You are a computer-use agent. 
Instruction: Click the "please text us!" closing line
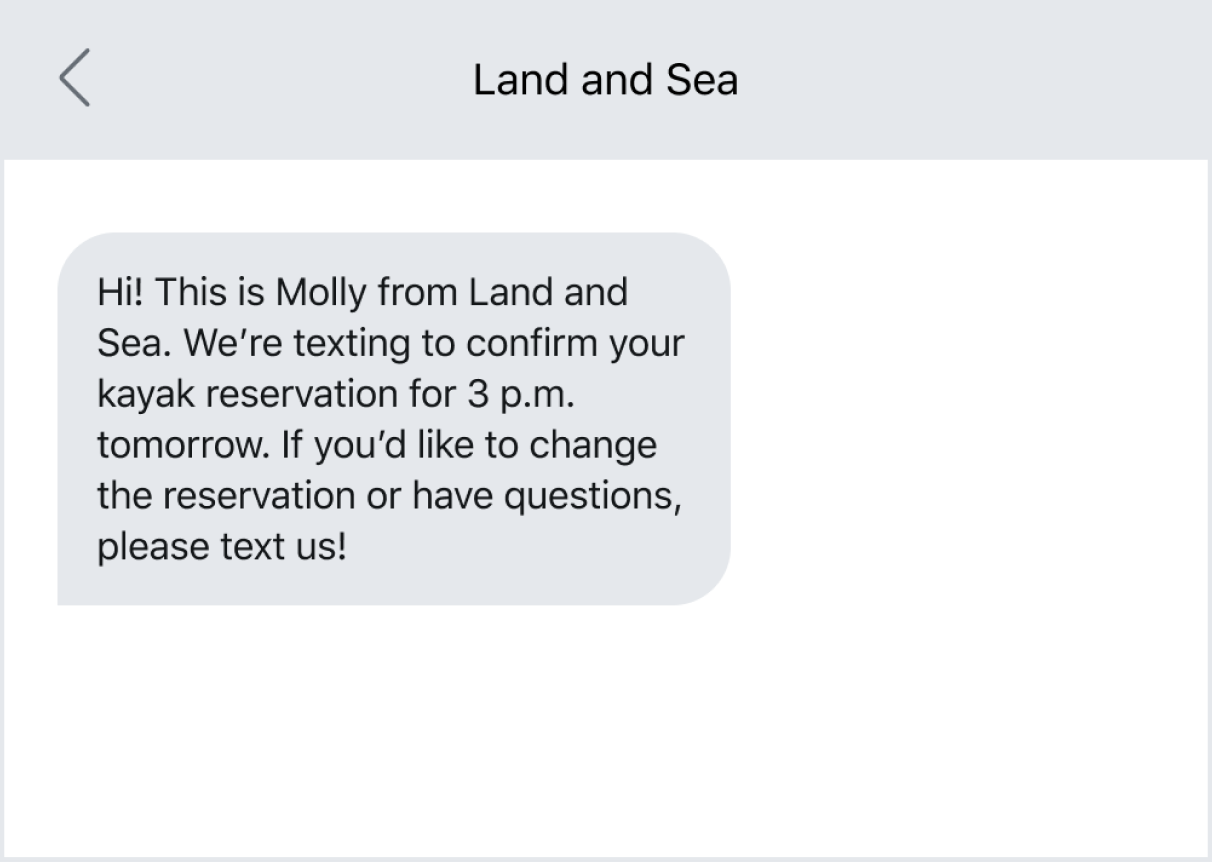coord(221,548)
